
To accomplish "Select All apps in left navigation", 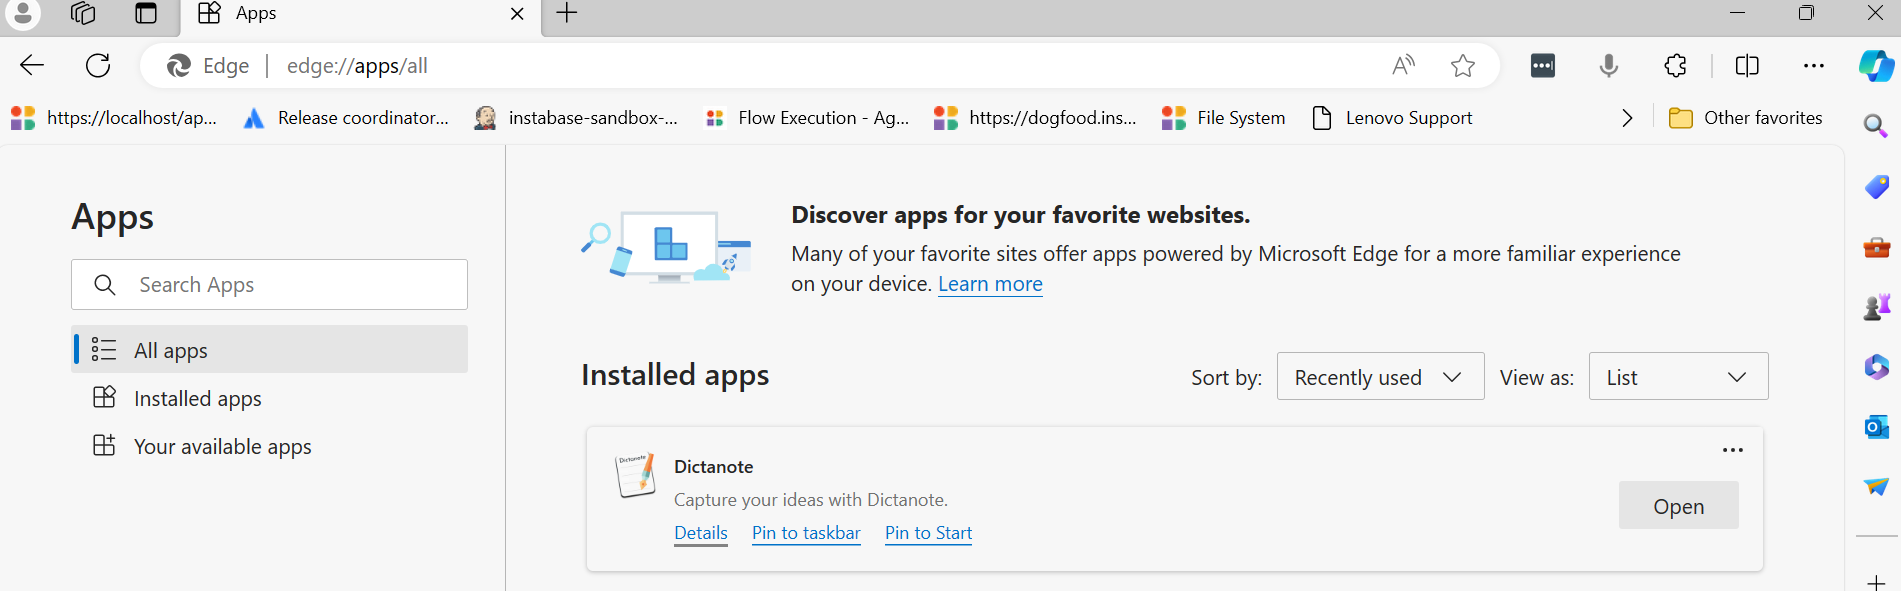I will 269,350.
